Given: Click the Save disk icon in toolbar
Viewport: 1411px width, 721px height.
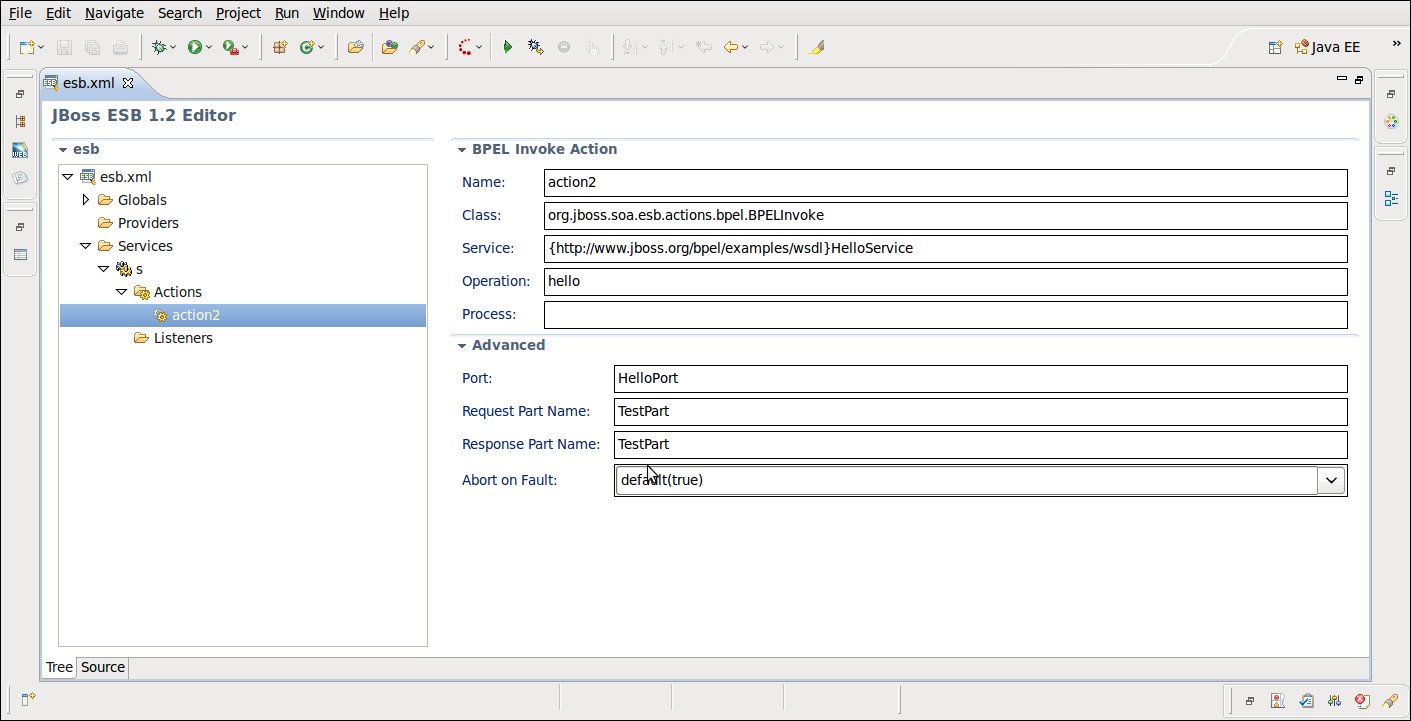Looking at the screenshot, I should tap(64, 47).
